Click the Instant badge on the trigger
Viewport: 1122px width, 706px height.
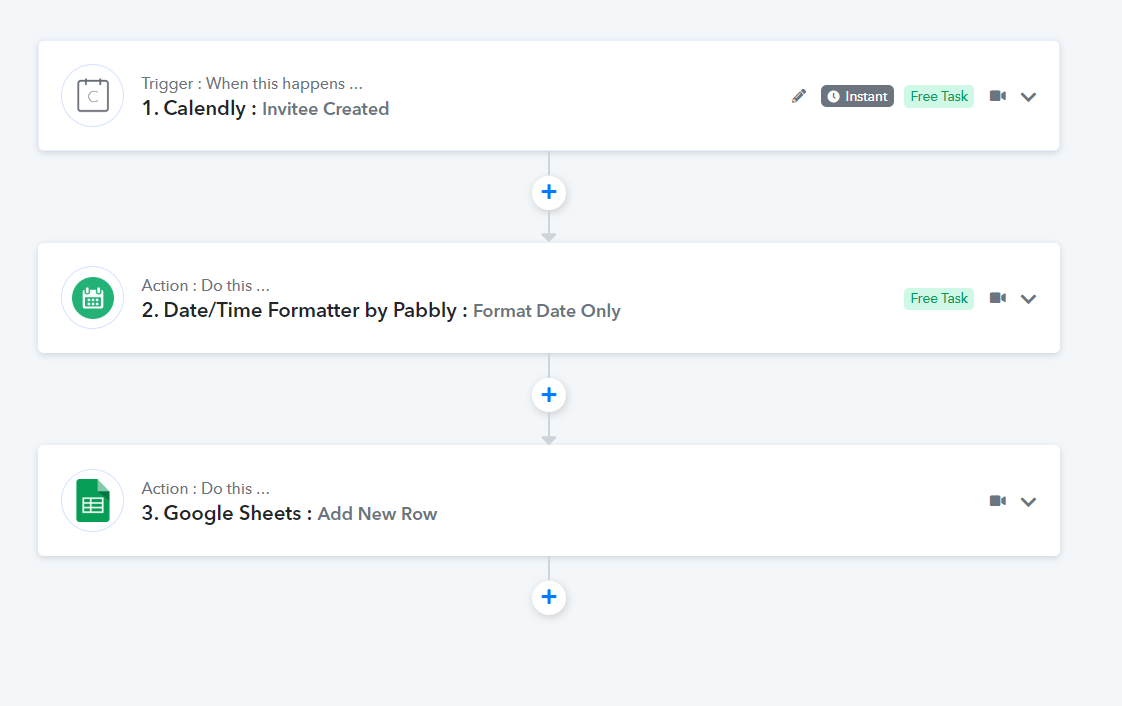pyautogui.click(x=857, y=96)
